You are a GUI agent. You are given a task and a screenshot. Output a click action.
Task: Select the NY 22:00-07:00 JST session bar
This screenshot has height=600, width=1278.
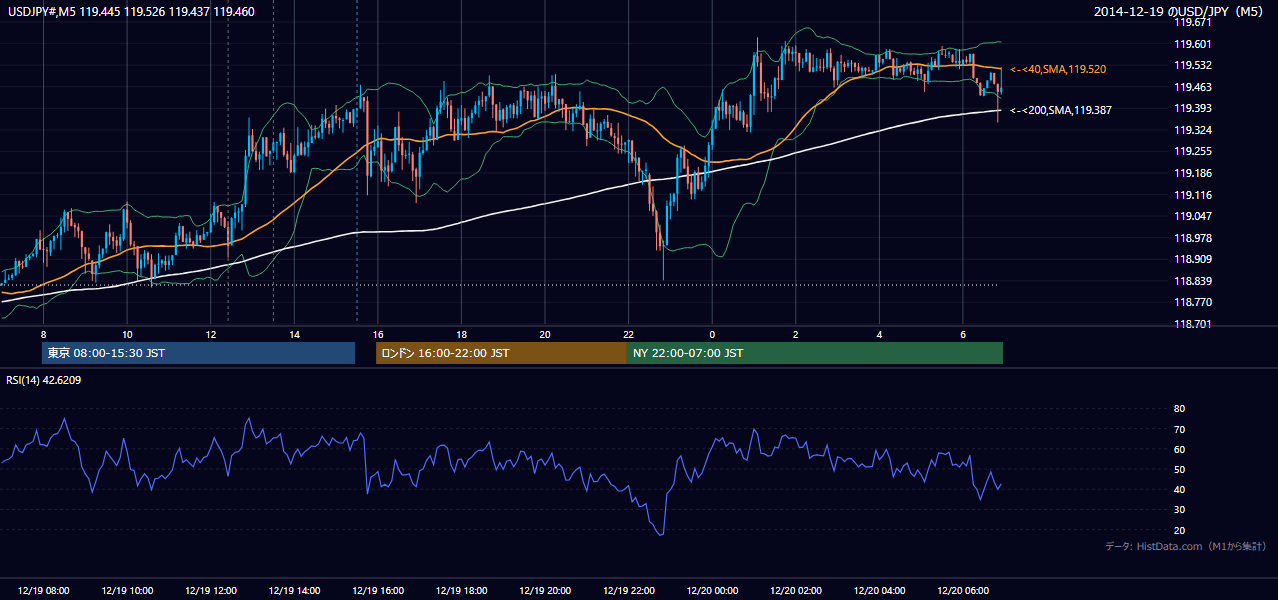(x=815, y=353)
